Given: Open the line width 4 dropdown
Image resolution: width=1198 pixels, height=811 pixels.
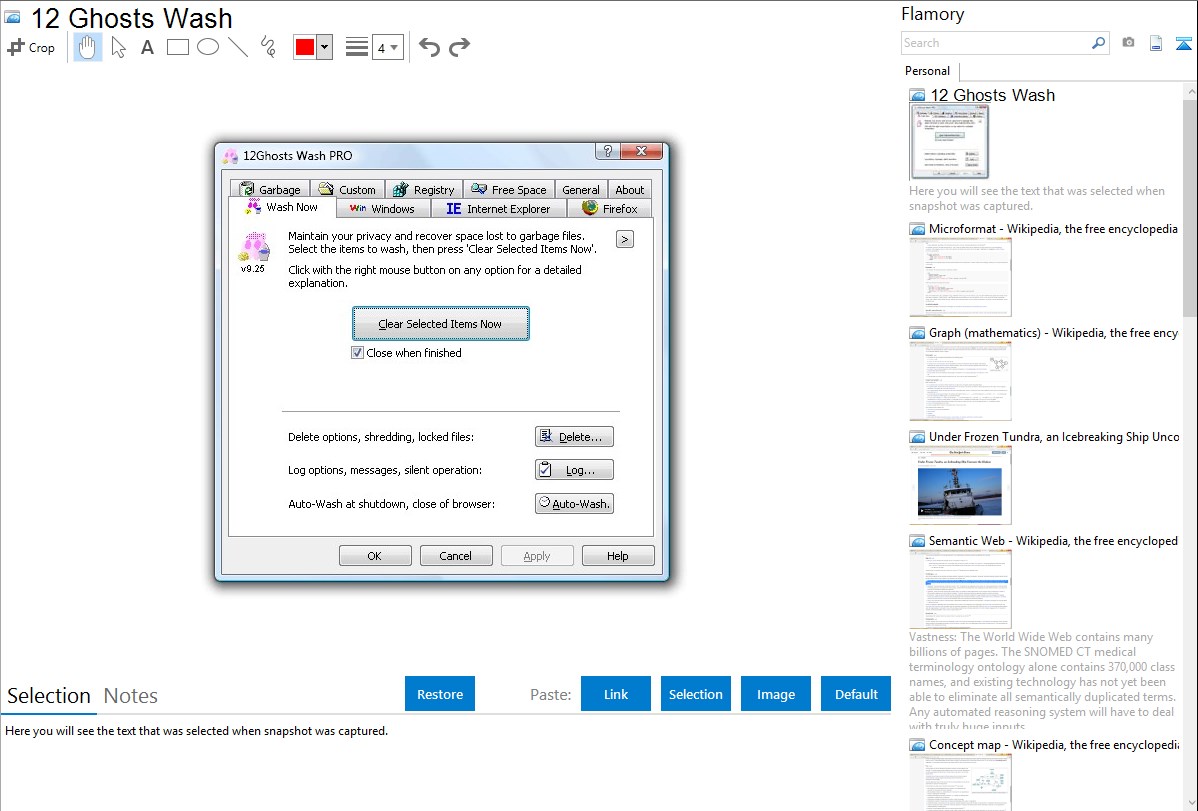Looking at the screenshot, I should (387, 47).
